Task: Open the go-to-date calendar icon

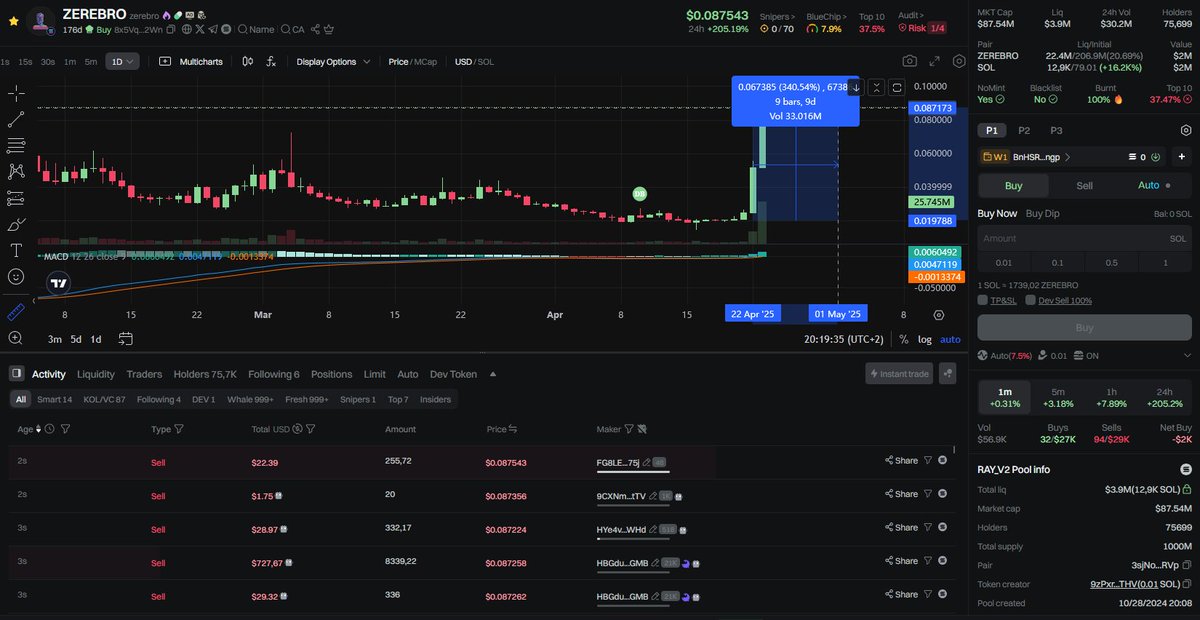Action: coord(126,339)
